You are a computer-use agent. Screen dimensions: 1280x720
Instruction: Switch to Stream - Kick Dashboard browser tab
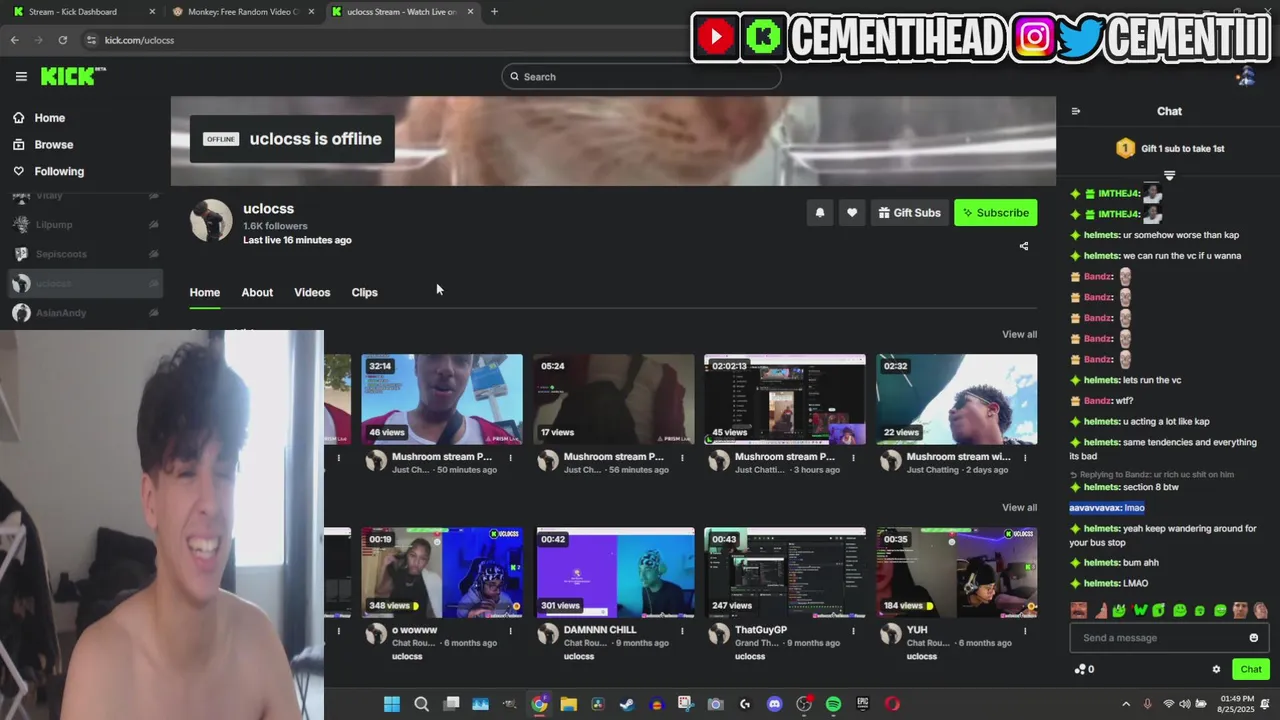click(x=84, y=12)
